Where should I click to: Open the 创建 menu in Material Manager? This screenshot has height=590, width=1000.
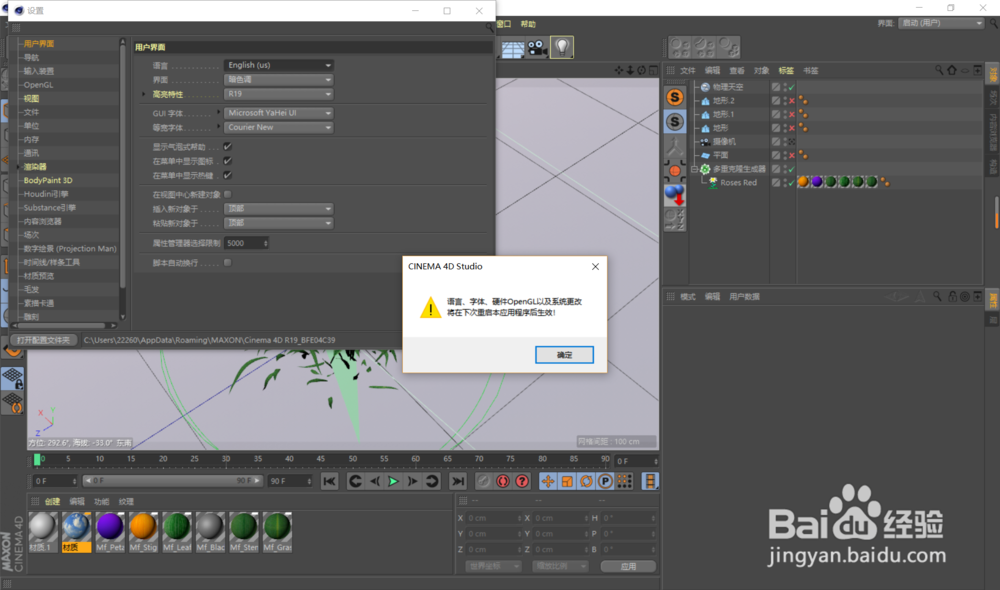point(52,501)
